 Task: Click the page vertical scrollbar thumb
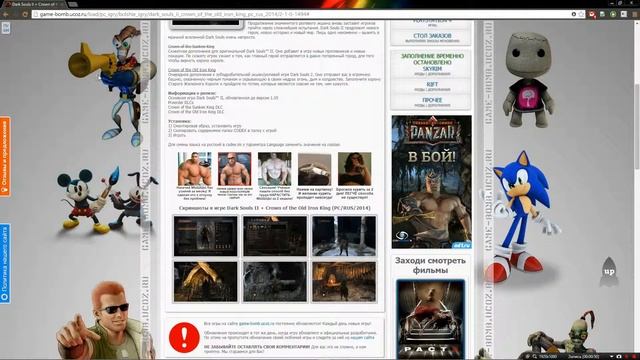637,127
